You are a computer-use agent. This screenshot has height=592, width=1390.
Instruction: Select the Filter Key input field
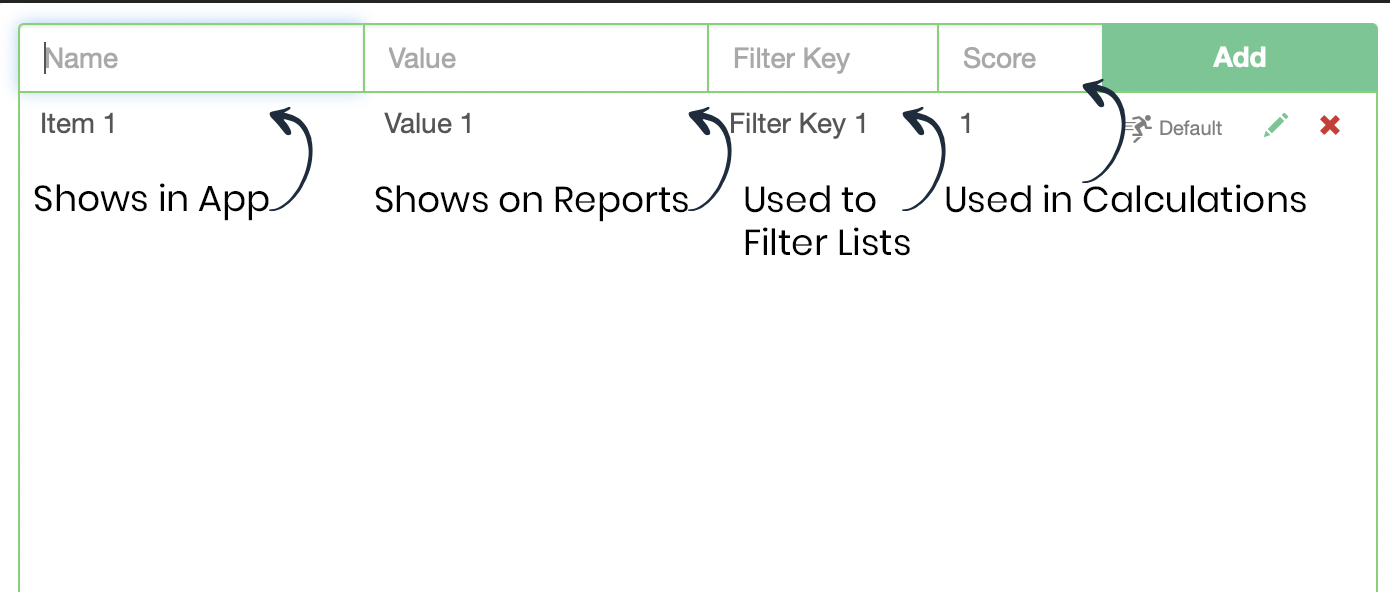click(822, 58)
